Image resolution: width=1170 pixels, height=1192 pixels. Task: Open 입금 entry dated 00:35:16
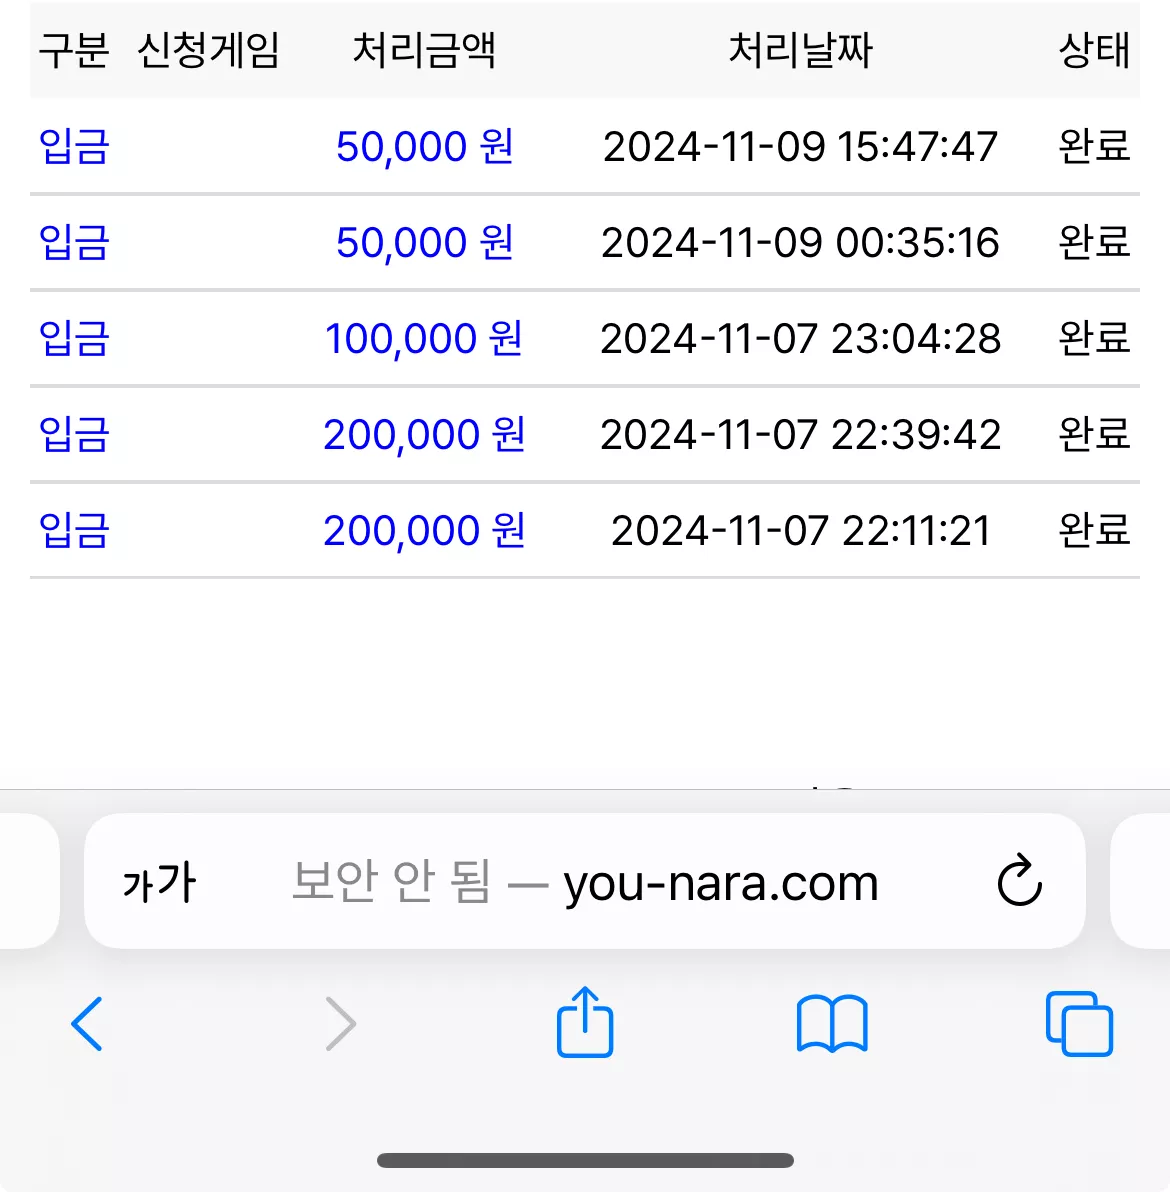pos(74,242)
